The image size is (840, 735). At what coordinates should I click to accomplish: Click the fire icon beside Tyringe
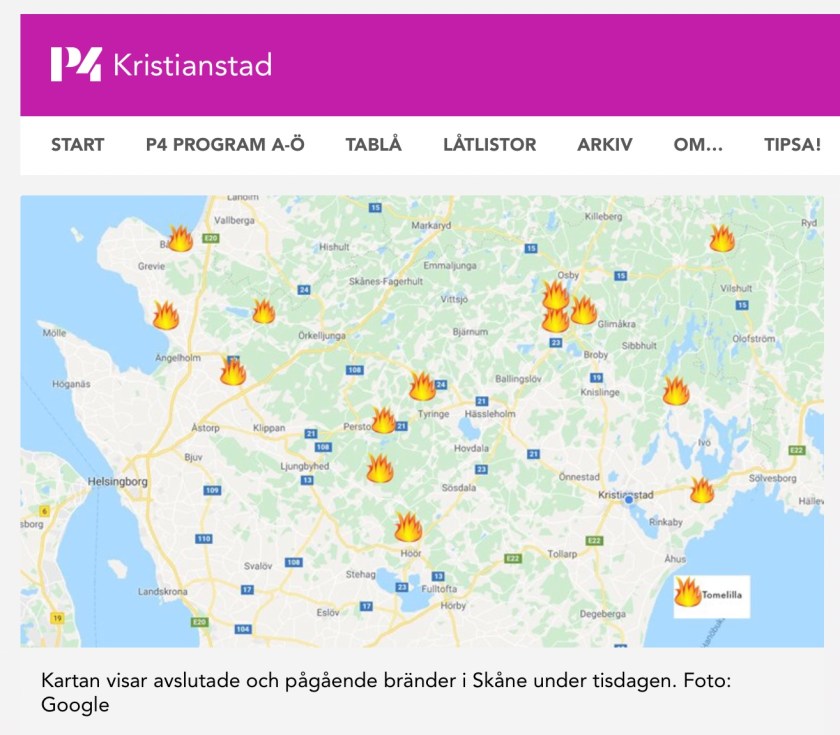click(x=422, y=386)
